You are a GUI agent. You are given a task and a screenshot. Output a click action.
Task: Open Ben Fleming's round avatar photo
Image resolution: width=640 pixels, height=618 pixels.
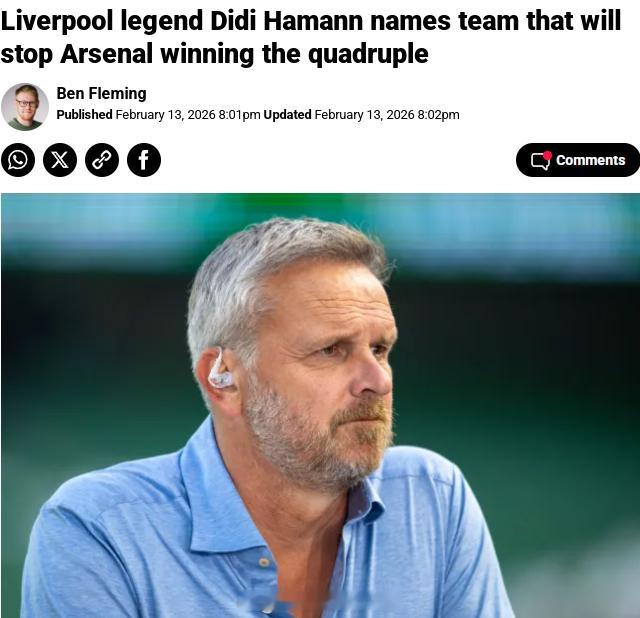tap(25, 107)
